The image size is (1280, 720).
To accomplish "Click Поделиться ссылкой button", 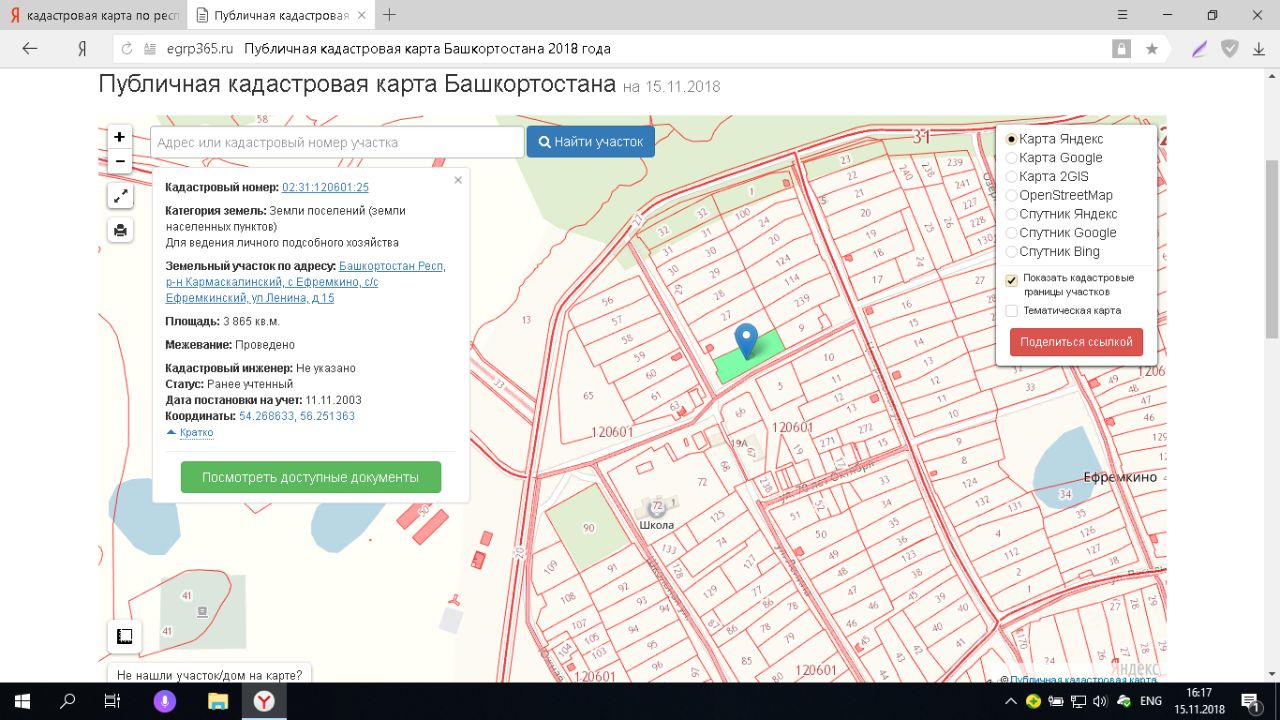I will [x=1076, y=342].
